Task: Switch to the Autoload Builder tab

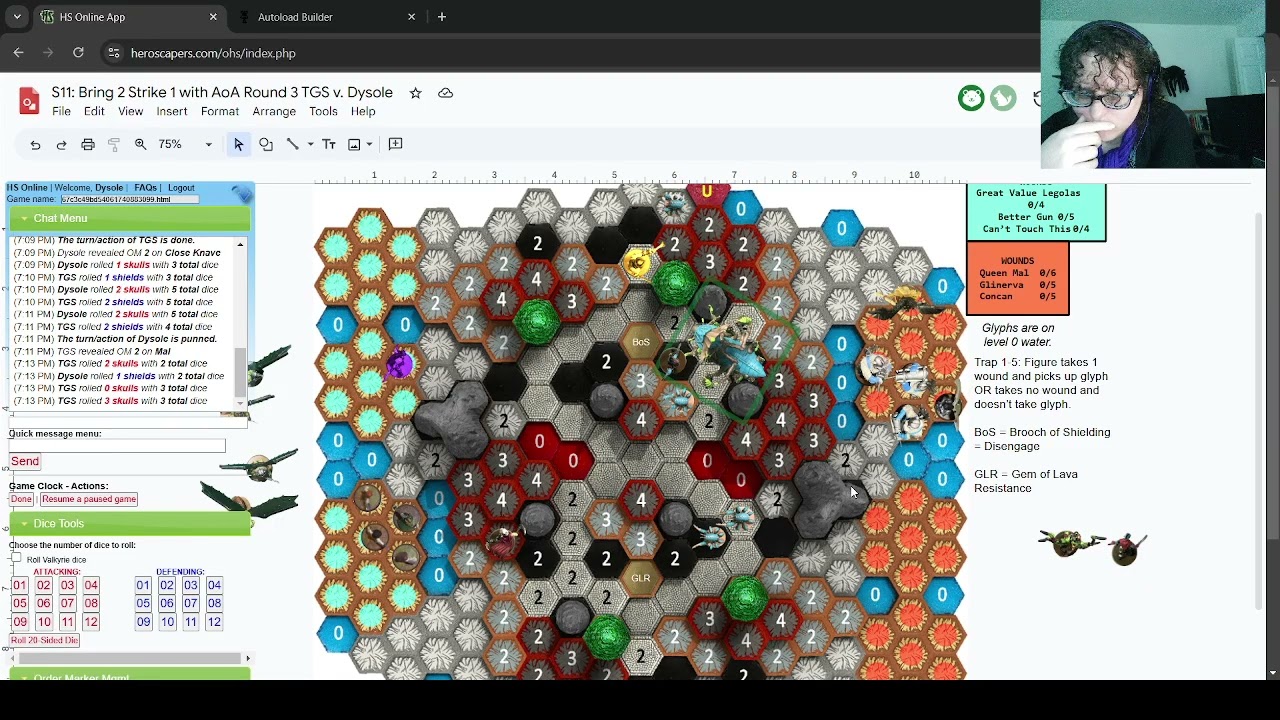Action: 325,17
